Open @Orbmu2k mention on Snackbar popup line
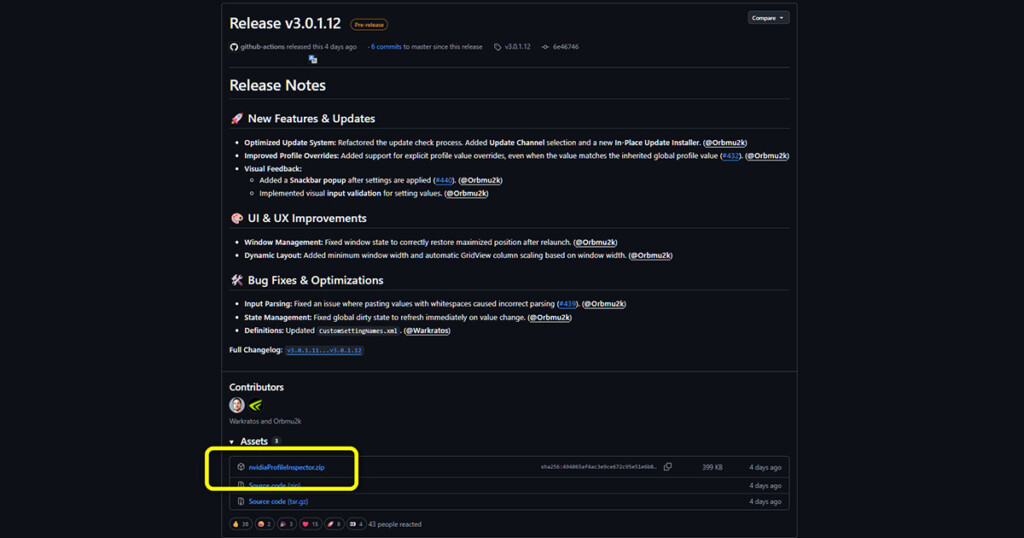Screen dimensions: 1024x538 pyautogui.click(x=480, y=180)
